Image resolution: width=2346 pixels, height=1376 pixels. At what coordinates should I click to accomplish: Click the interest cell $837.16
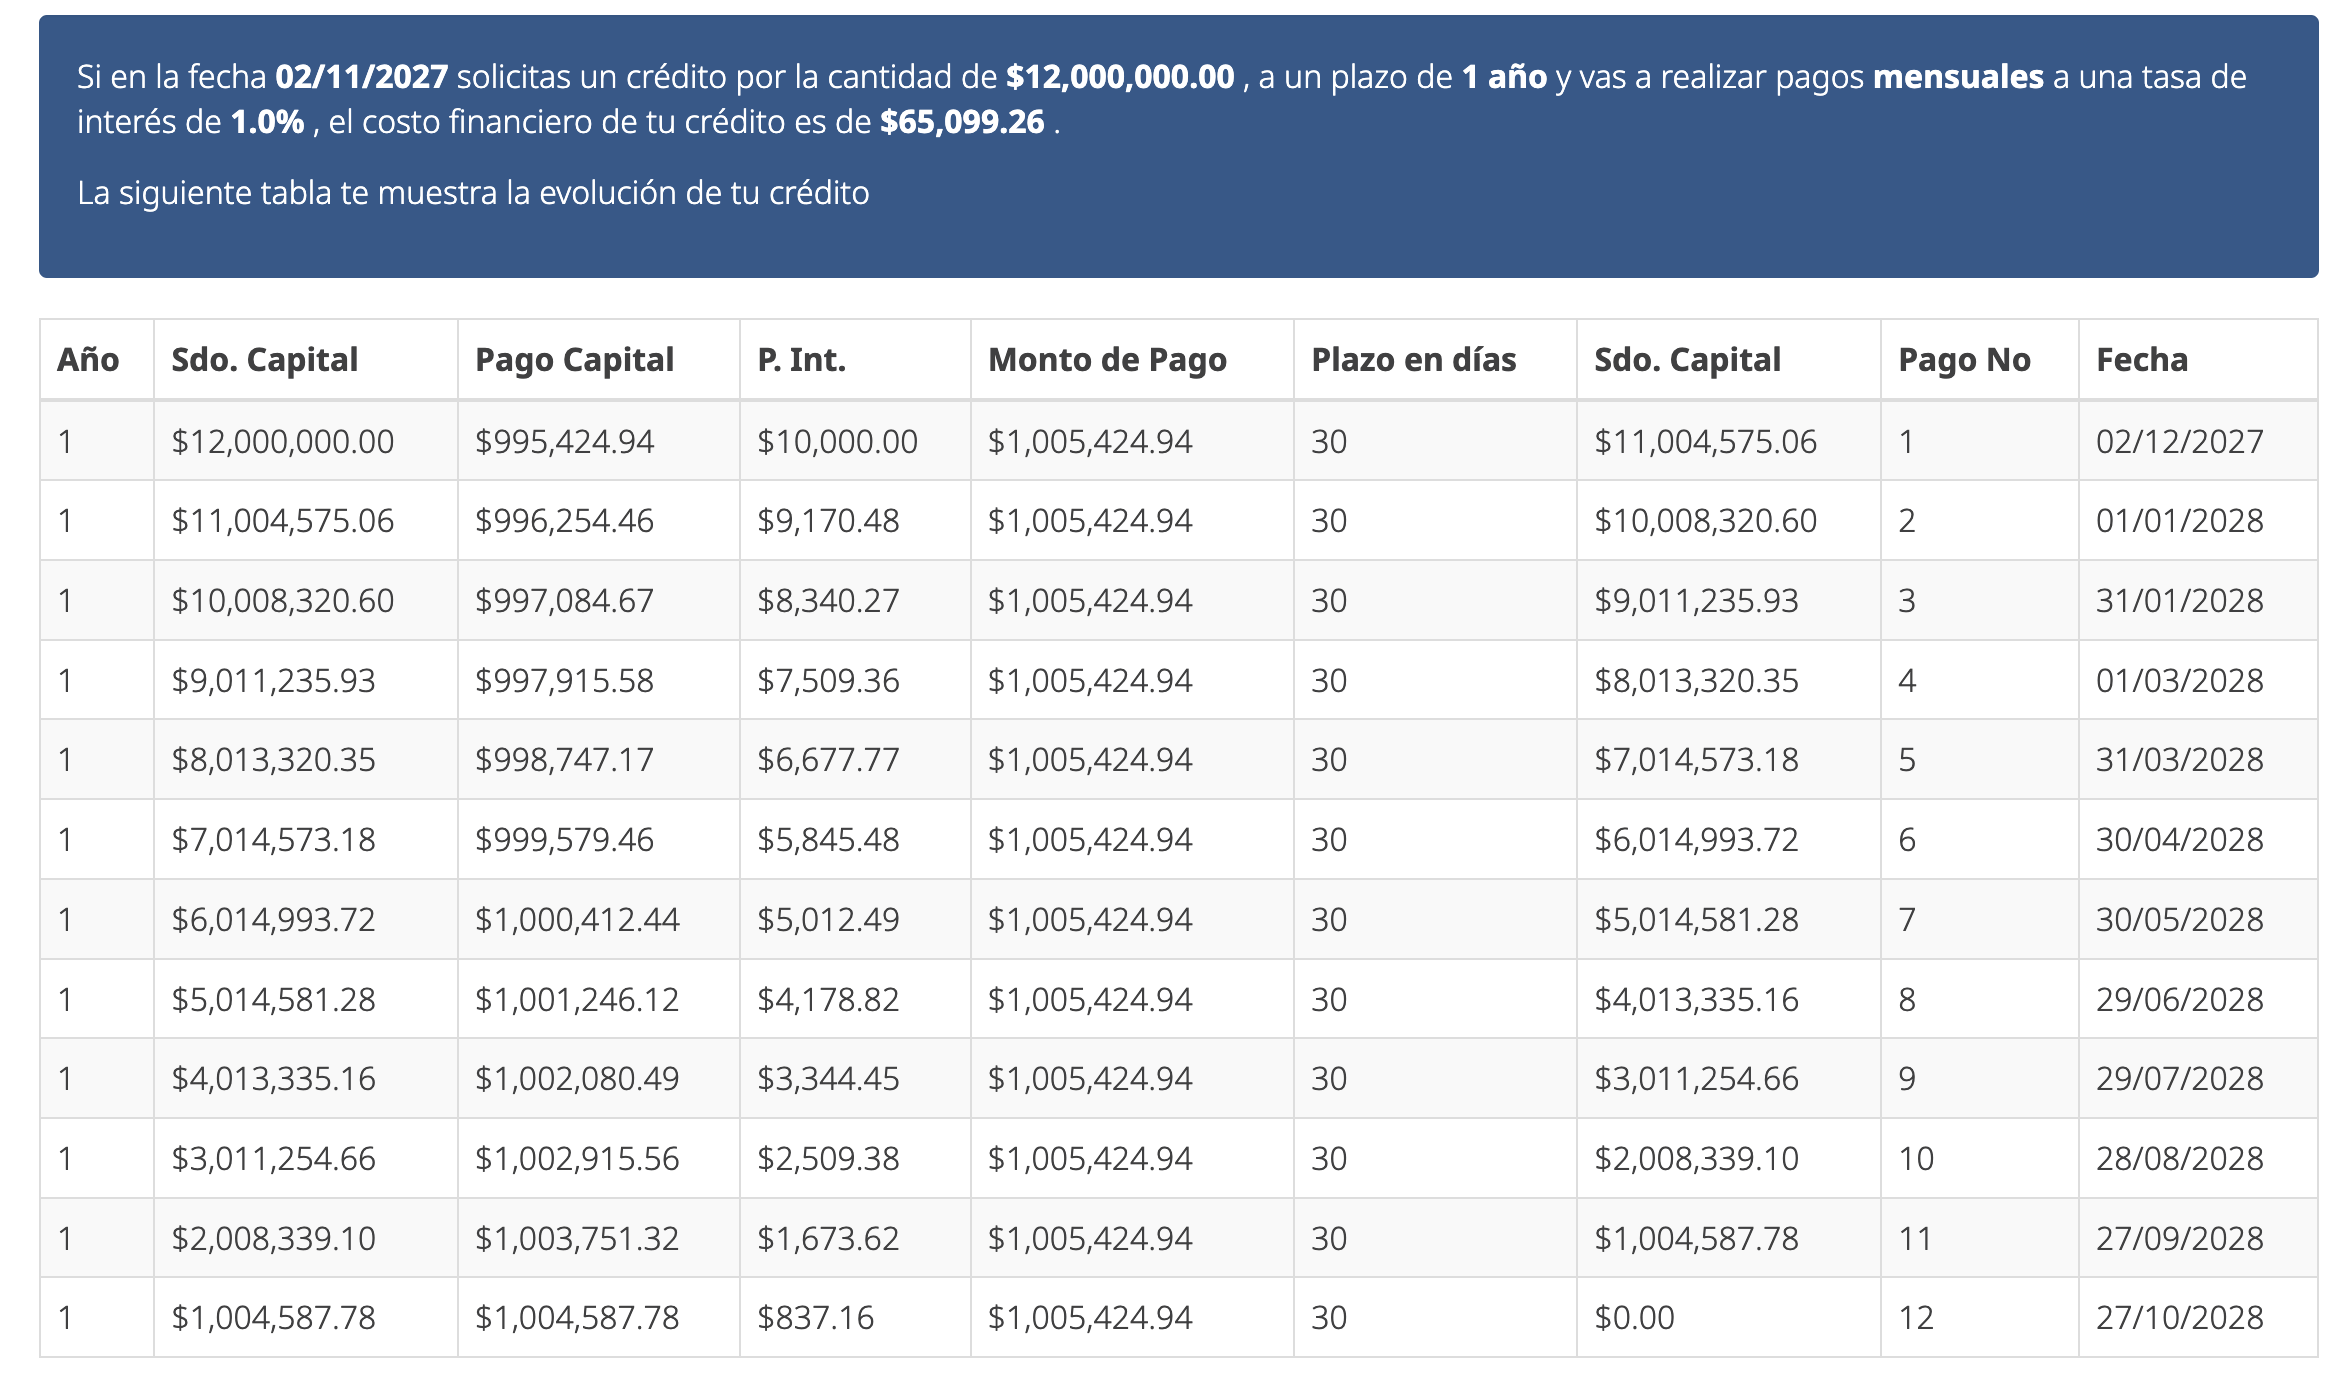(855, 1317)
